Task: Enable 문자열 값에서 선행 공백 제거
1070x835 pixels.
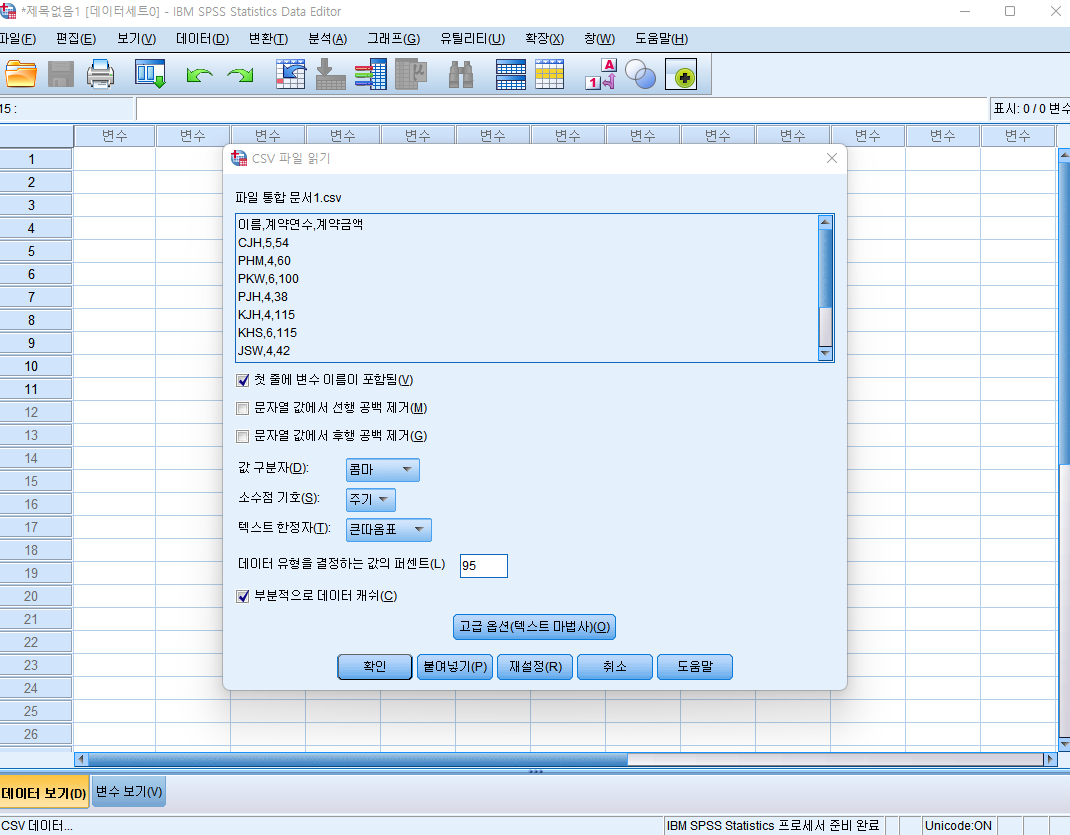Action: (242, 408)
